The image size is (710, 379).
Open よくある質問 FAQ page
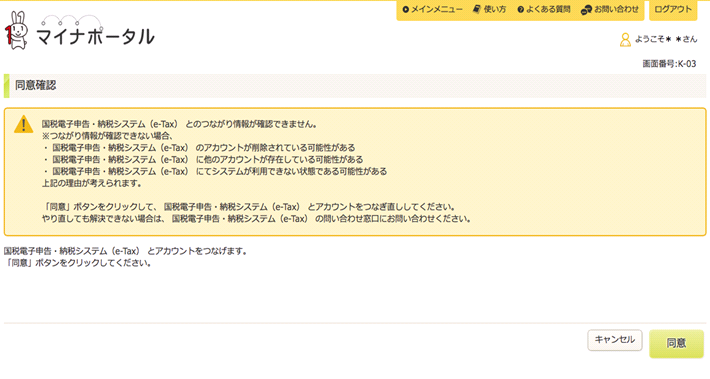[548, 9]
